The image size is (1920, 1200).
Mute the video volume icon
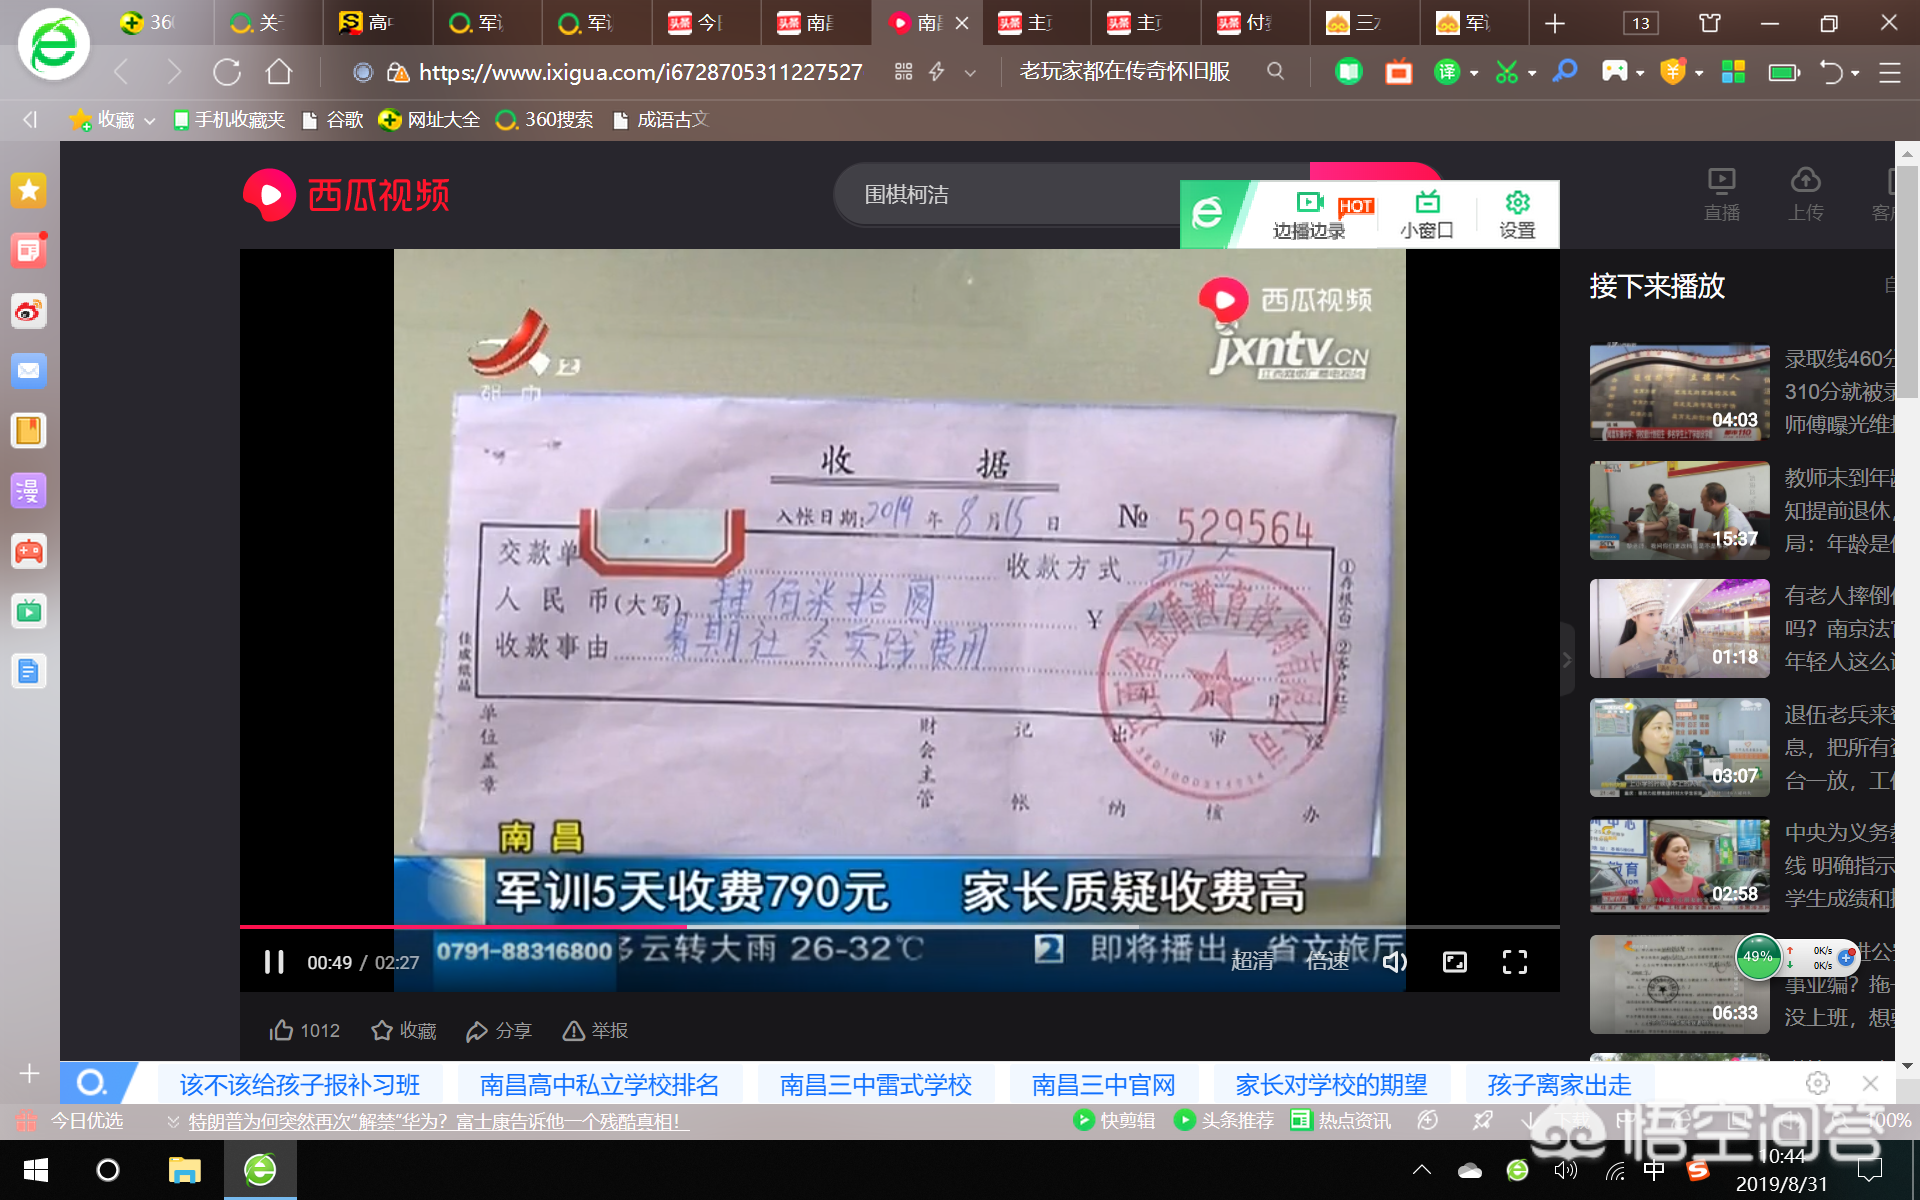click(1394, 962)
